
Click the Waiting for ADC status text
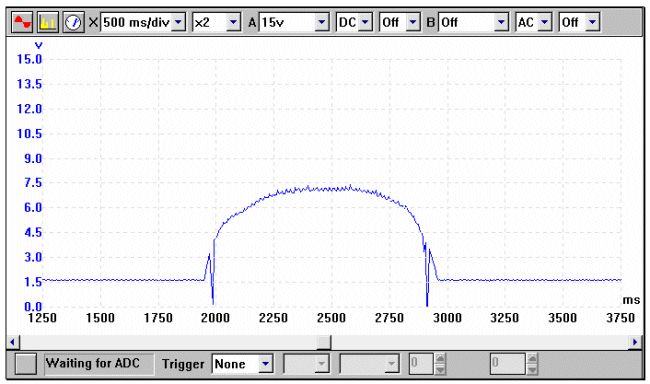[x=92, y=363]
